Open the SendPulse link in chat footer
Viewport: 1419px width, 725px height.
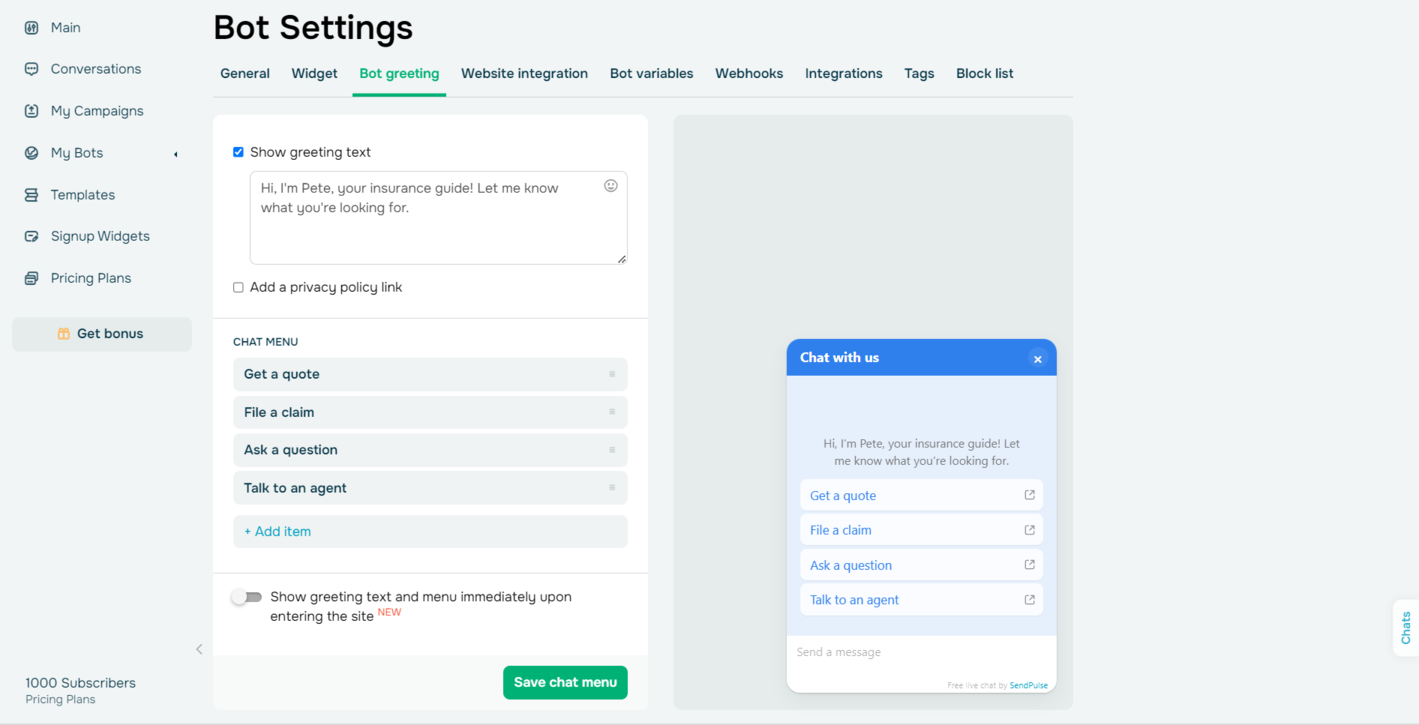[1028, 685]
